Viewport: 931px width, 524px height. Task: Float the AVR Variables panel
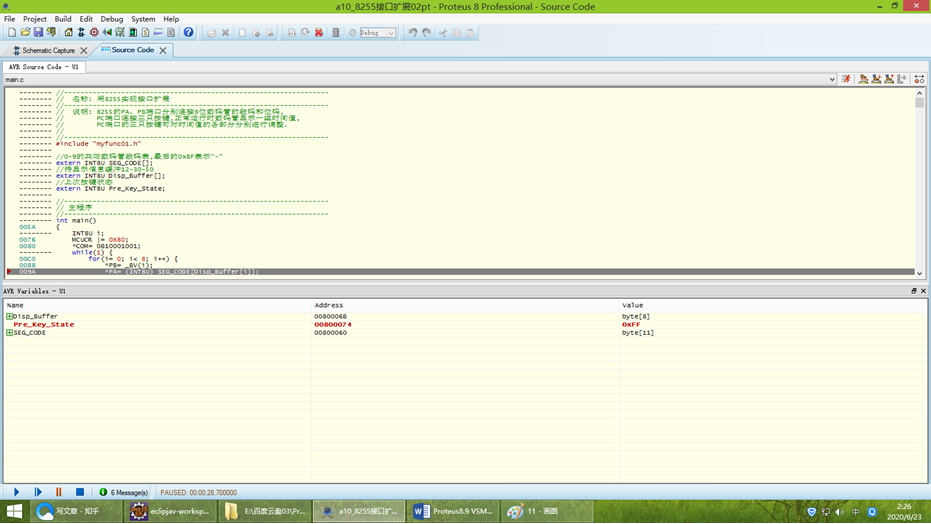point(914,291)
